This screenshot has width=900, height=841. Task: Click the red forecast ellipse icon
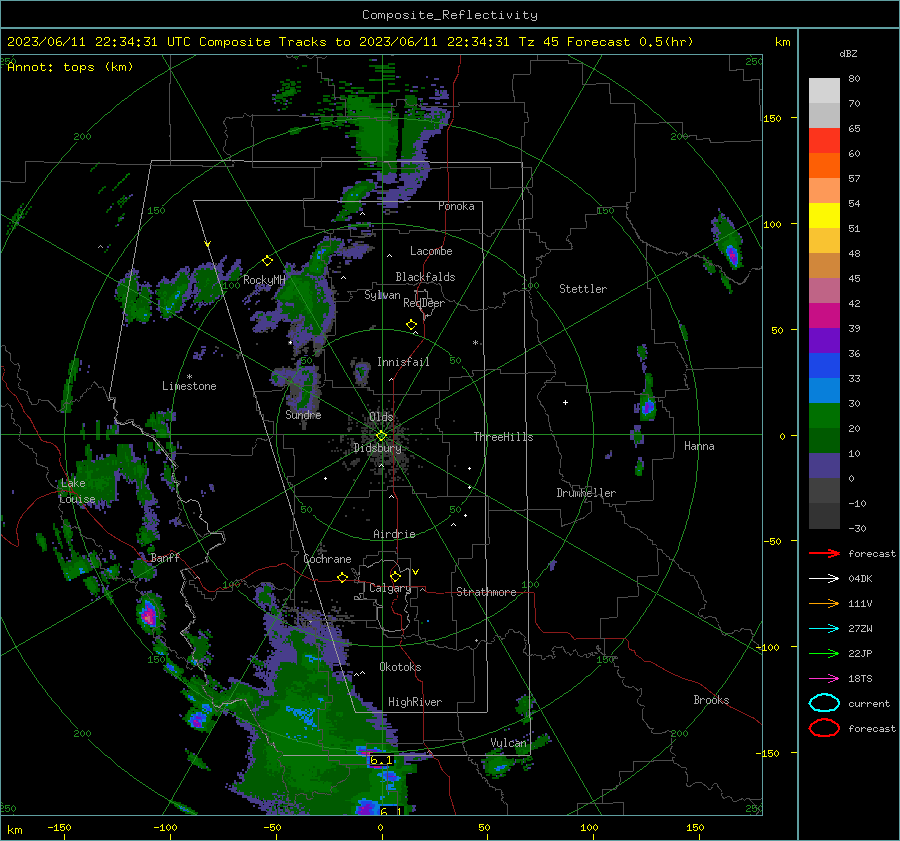pyautogui.click(x=824, y=728)
